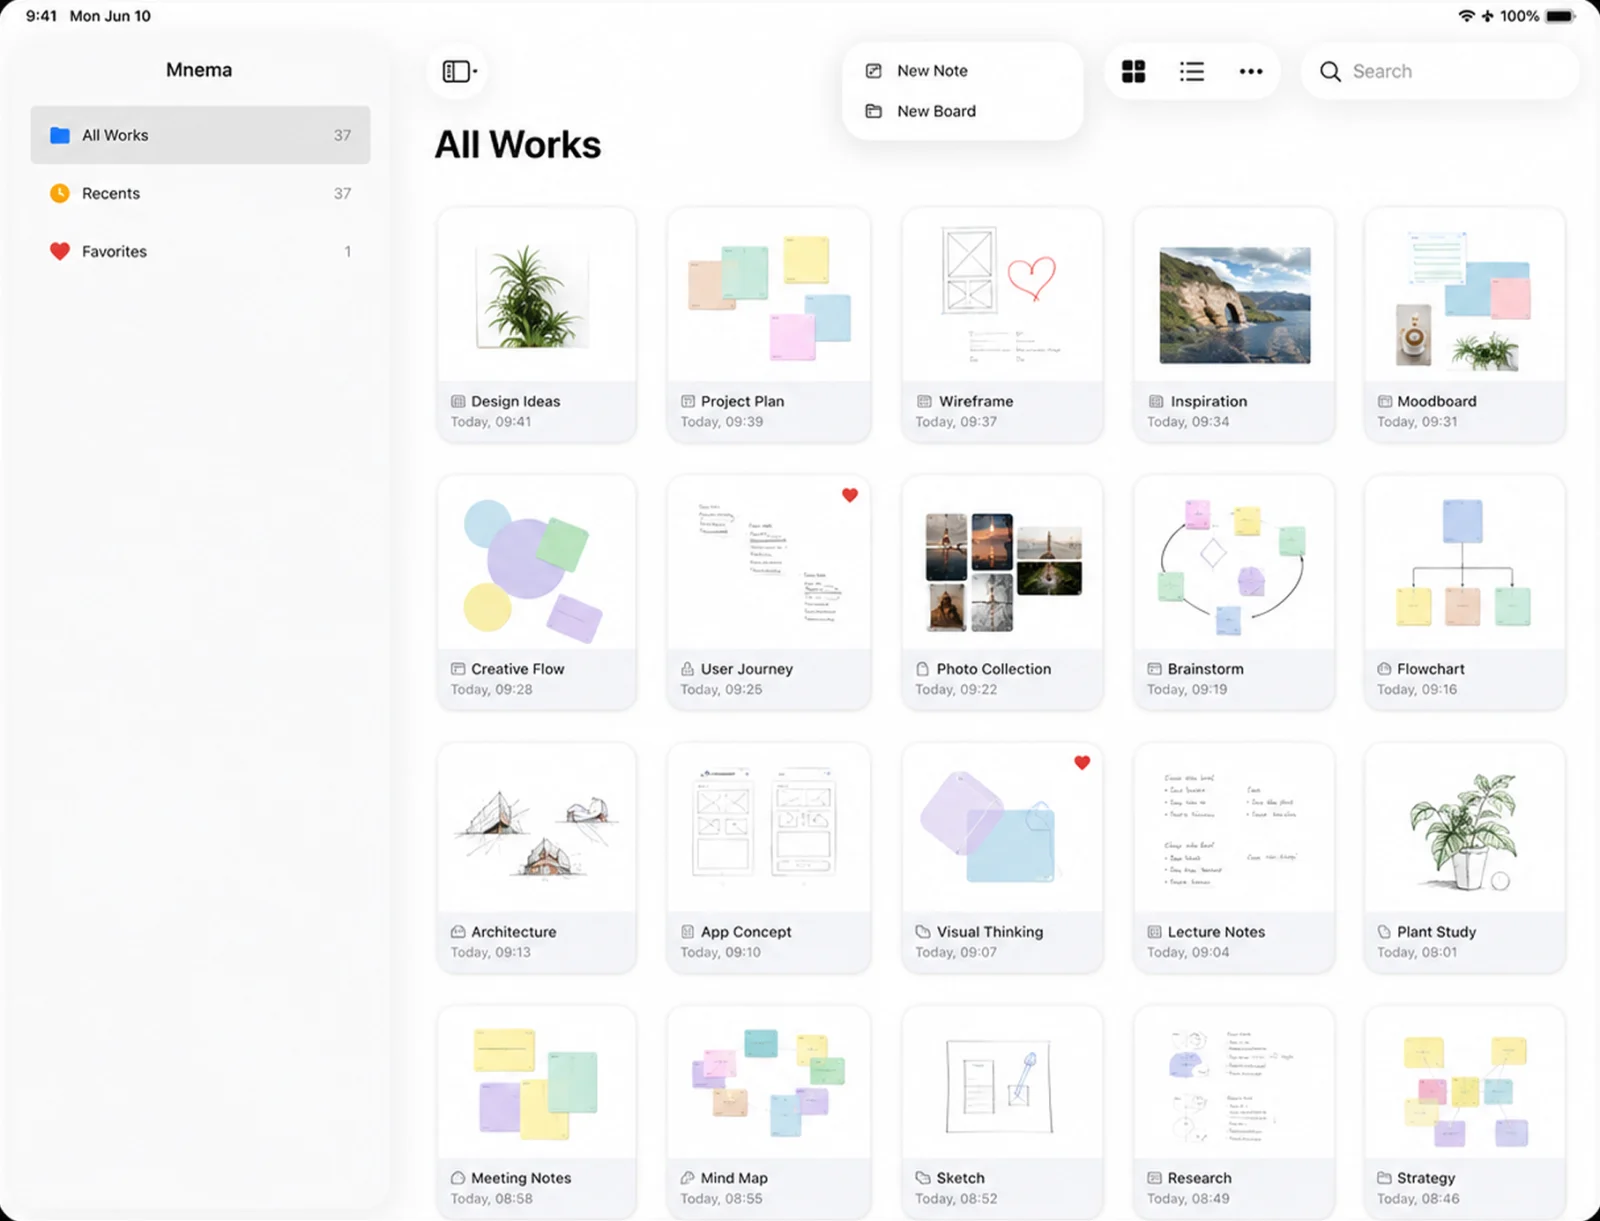The width and height of the screenshot is (1600, 1221).
Task: Open the Recents sidebar section
Action: pyautogui.click(x=200, y=193)
